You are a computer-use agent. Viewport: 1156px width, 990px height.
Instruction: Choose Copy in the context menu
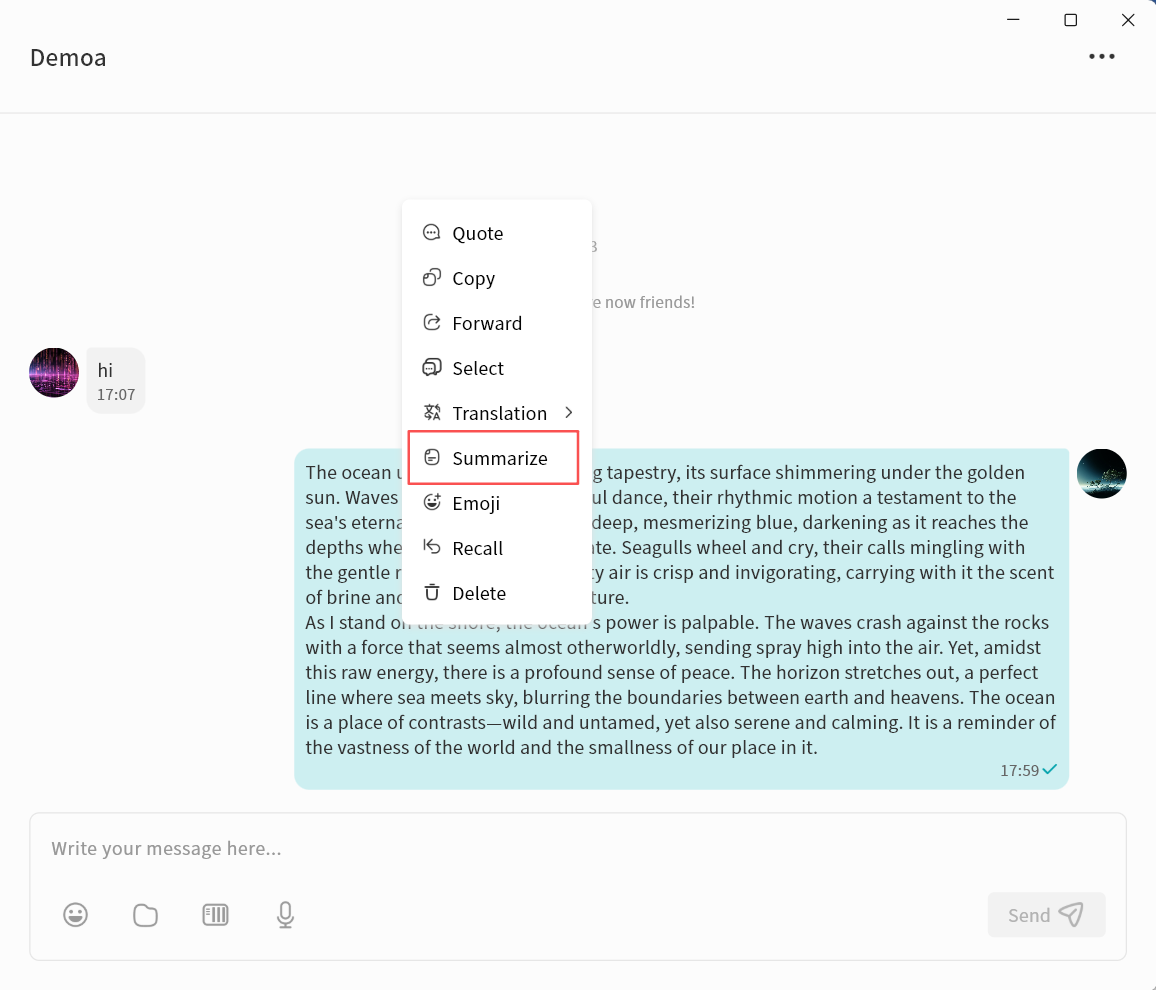[x=473, y=278]
